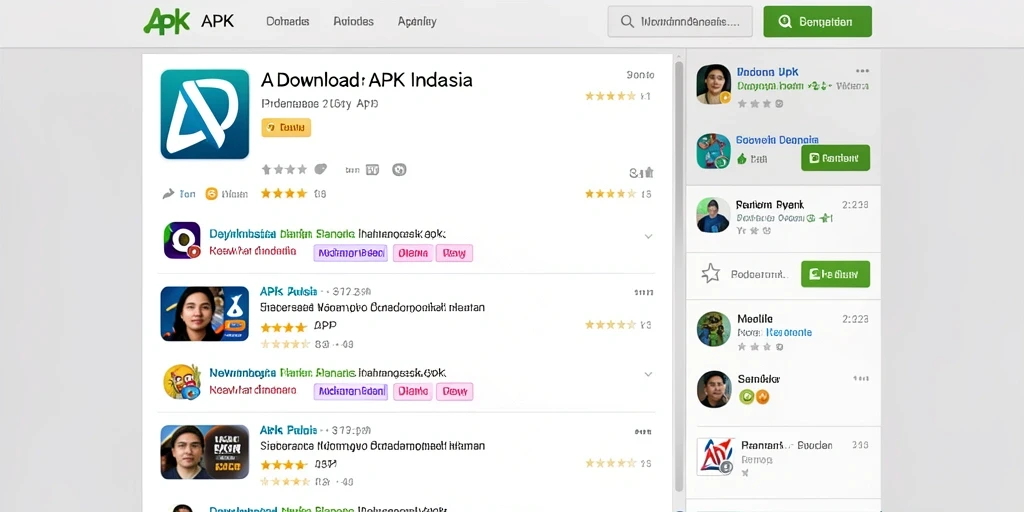Click the green button in header
This screenshot has height=512, width=1024.
coord(817,22)
